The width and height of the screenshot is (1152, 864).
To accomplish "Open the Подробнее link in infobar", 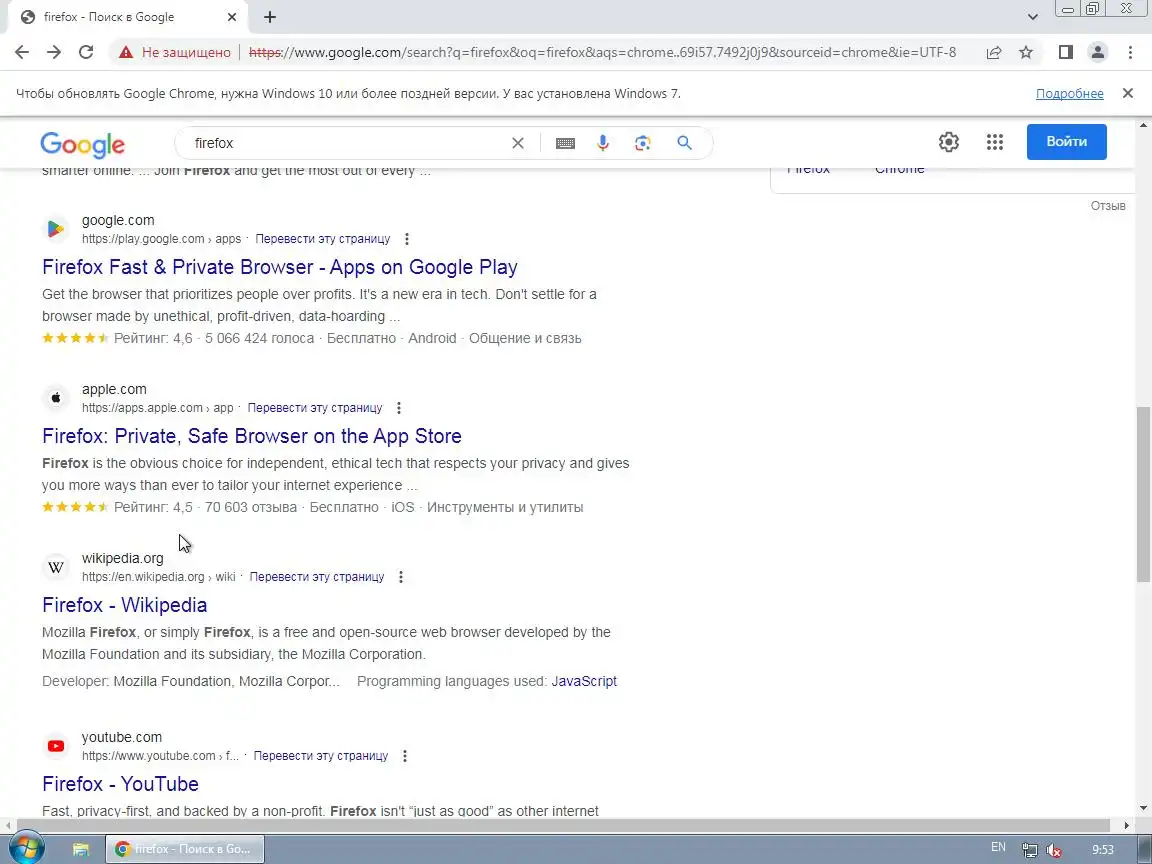I will click(1070, 93).
